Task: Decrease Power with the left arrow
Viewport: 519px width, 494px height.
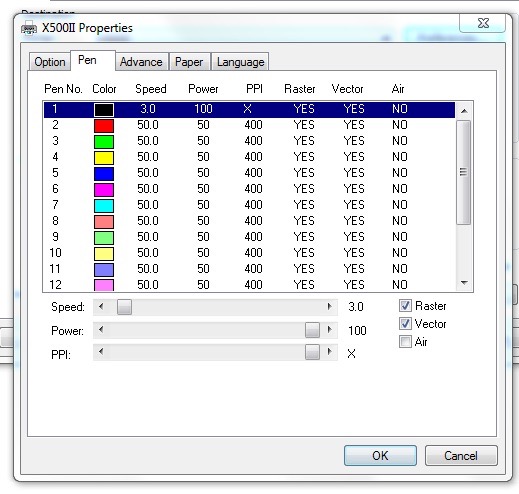Action: (x=101, y=330)
